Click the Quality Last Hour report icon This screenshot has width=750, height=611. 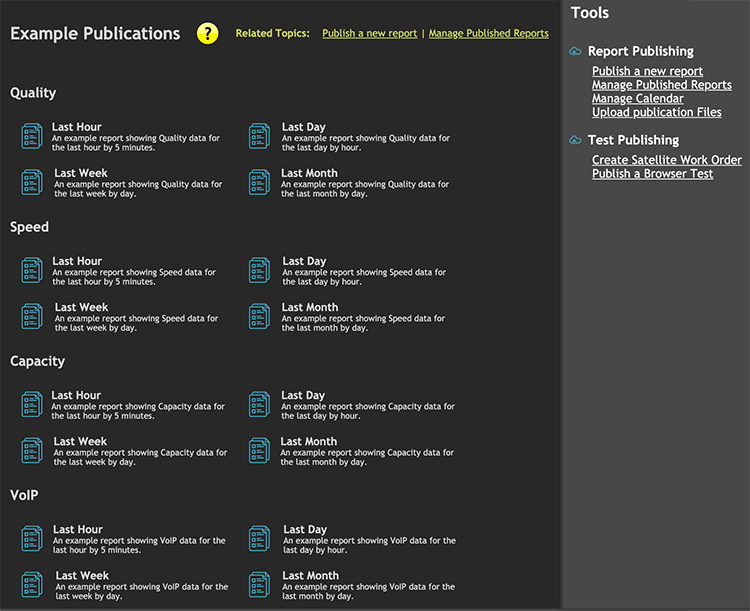pos(32,136)
